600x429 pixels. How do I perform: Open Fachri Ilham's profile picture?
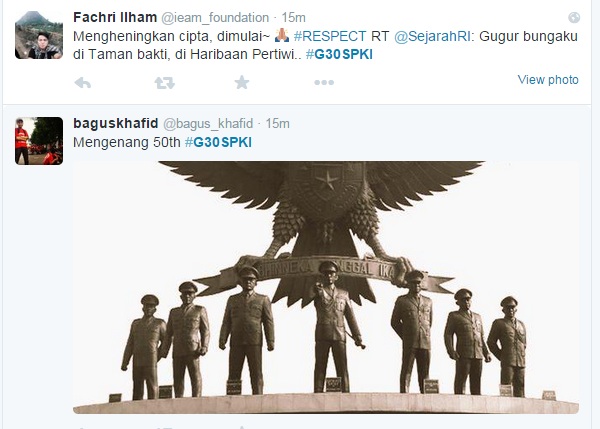click(39, 35)
